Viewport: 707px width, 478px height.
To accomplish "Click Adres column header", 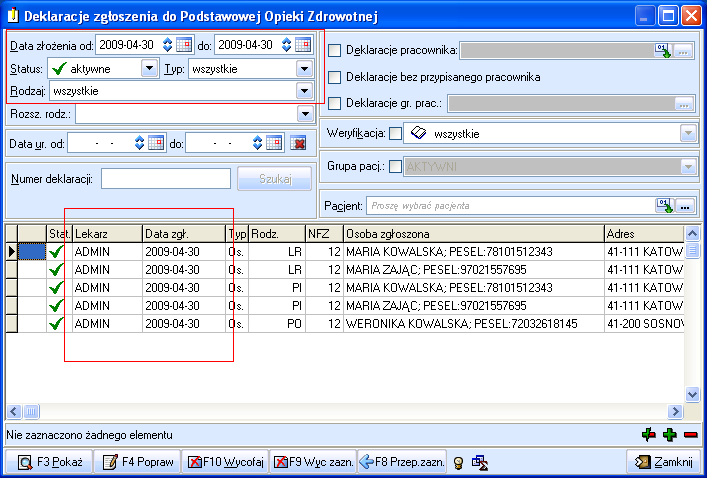I will pos(644,234).
